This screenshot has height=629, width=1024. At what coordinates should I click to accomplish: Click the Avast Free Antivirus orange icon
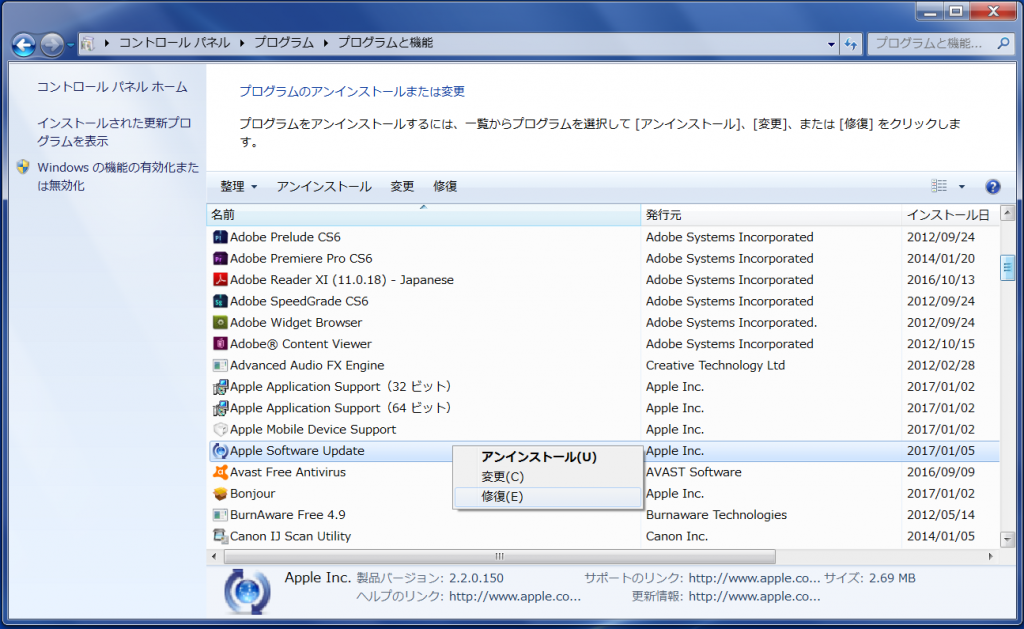220,472
